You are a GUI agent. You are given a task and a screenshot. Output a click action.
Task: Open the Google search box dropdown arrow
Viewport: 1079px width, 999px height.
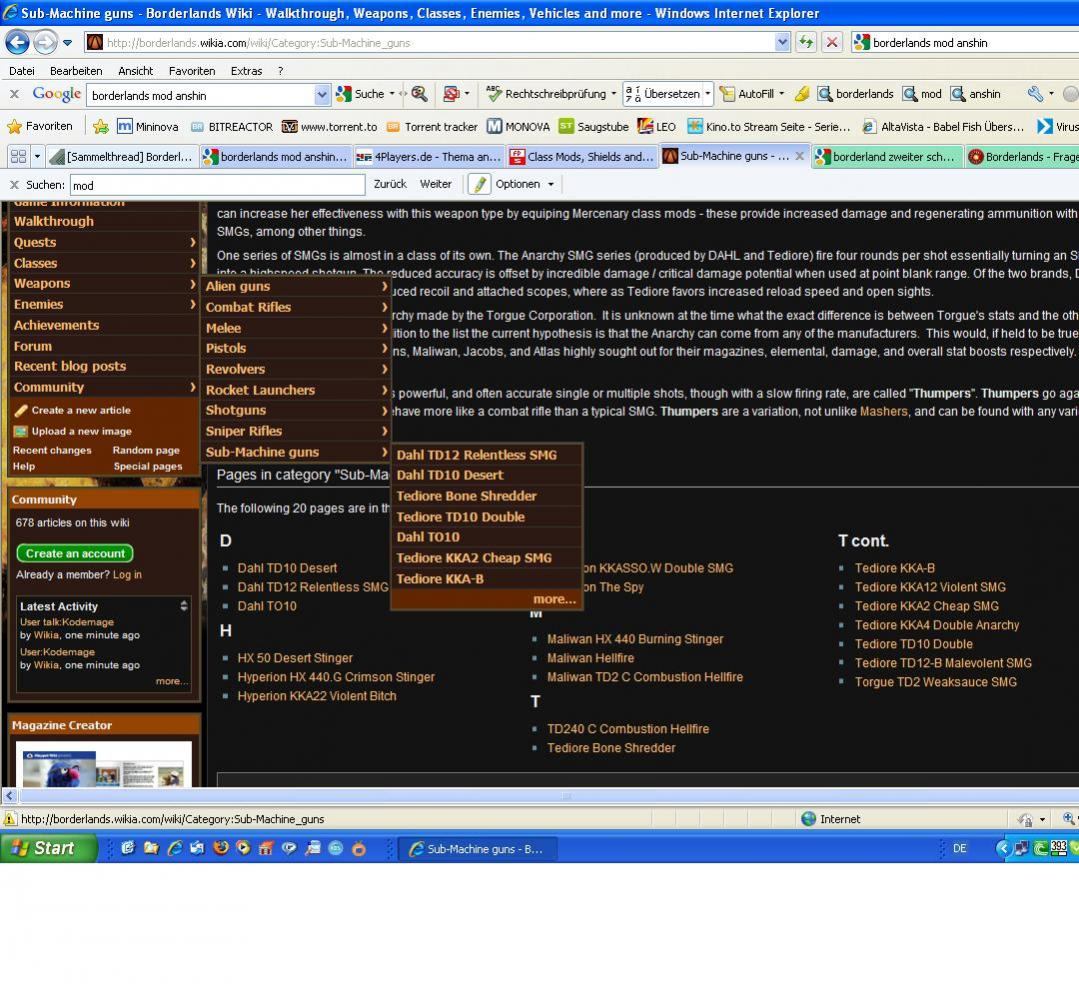[321, 95]
